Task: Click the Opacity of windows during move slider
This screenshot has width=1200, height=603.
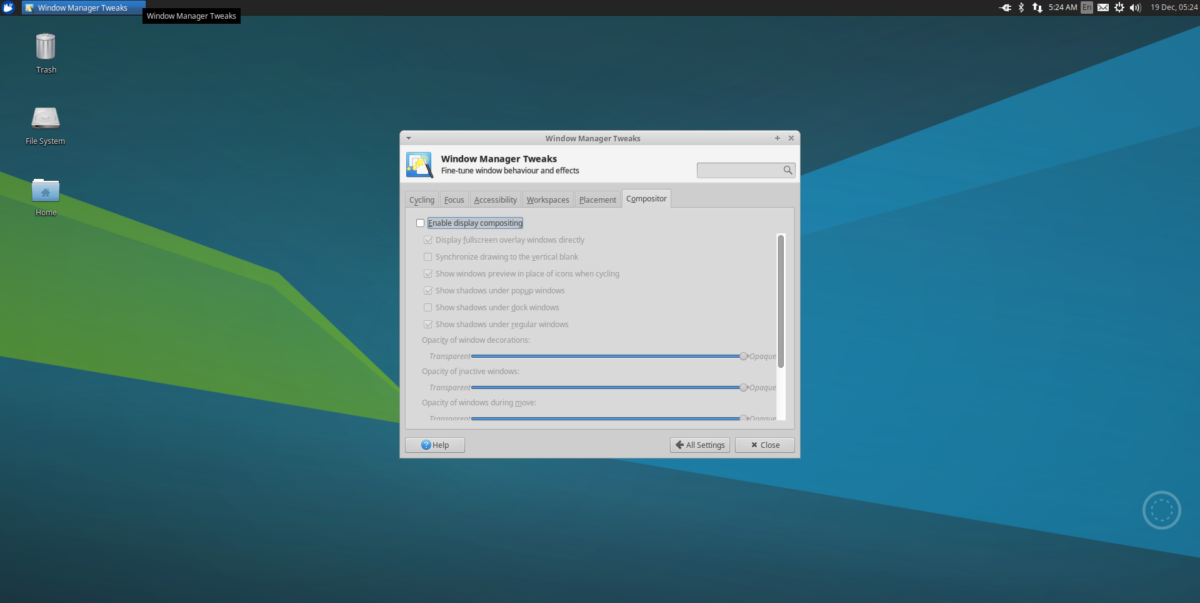Action: pyautogui.click(x=608, y=418)
